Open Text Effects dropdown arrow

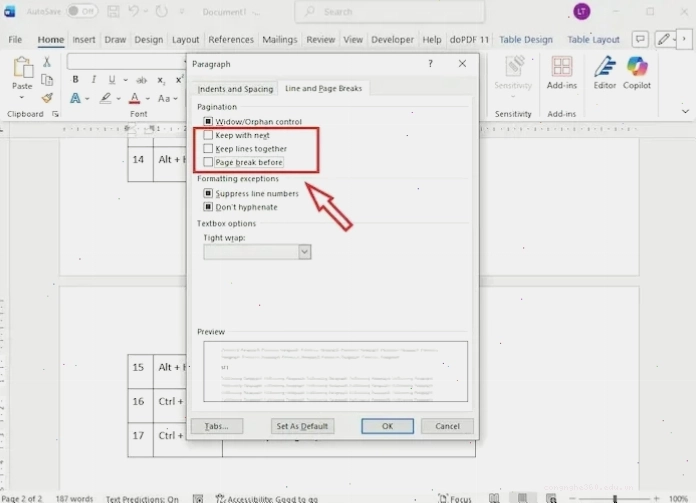[87, 99]
